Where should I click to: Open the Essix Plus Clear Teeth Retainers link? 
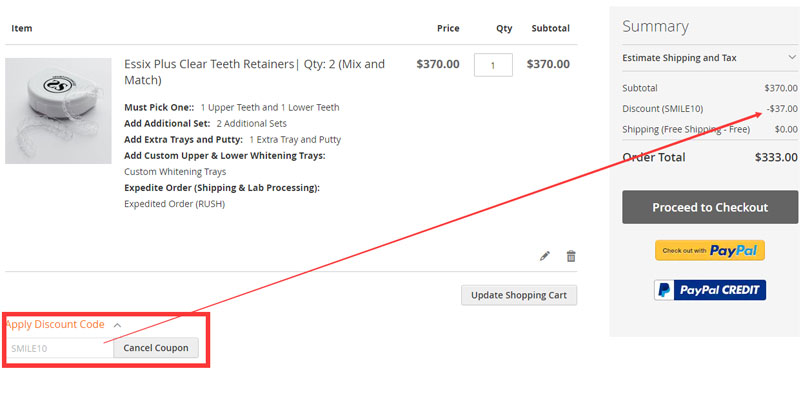[254, 71]
